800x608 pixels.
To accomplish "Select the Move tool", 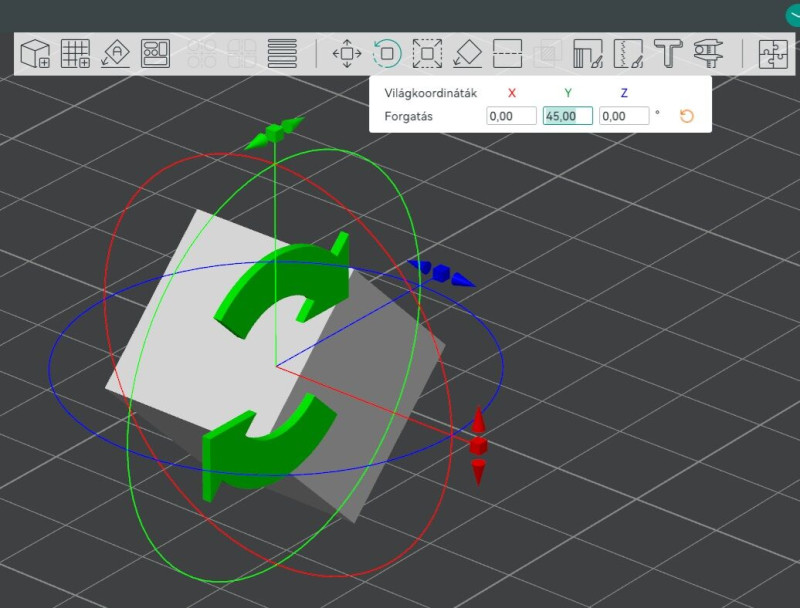I will [347, 54].
